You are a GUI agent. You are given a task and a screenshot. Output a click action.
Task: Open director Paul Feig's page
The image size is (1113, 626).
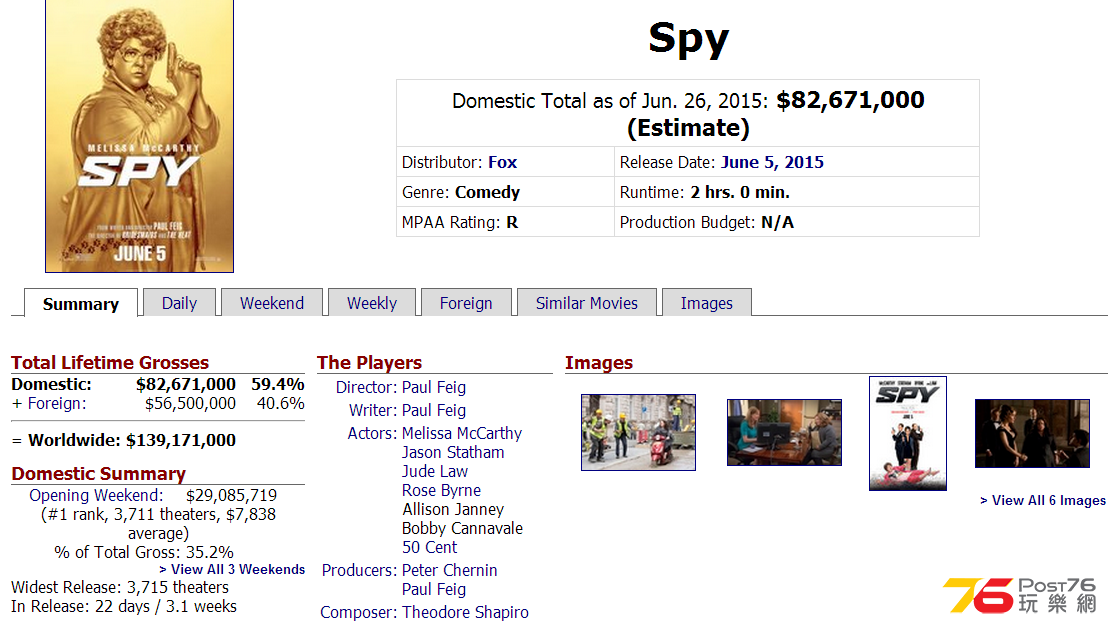(434, 388)
